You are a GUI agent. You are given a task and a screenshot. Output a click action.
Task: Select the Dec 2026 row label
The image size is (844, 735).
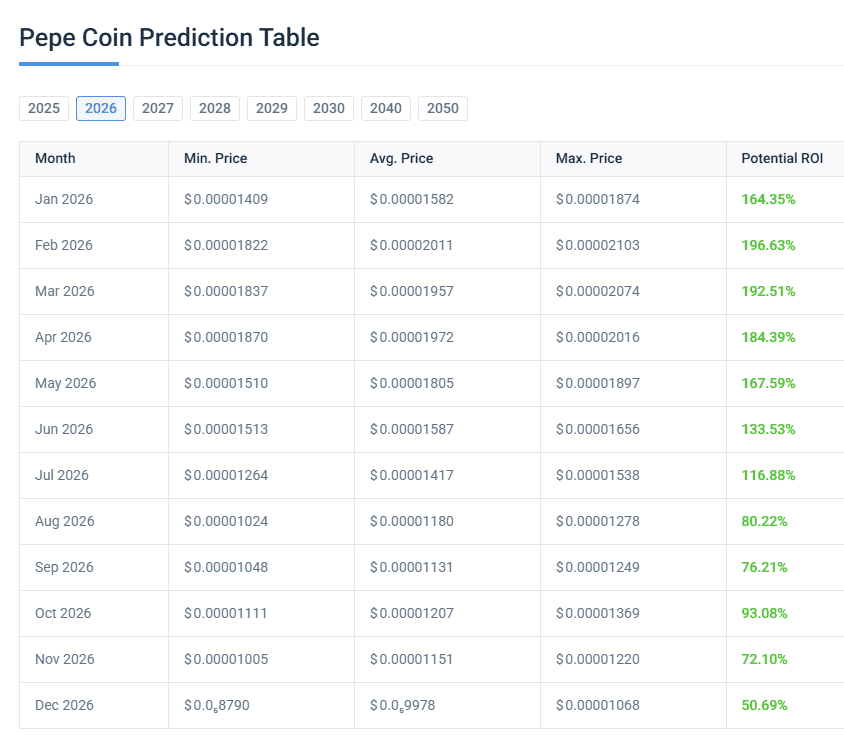[x=64, y=705]
